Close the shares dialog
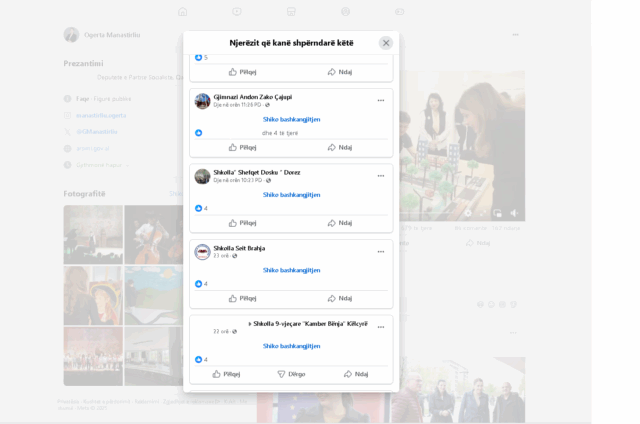640x424 pixels. 386,43
